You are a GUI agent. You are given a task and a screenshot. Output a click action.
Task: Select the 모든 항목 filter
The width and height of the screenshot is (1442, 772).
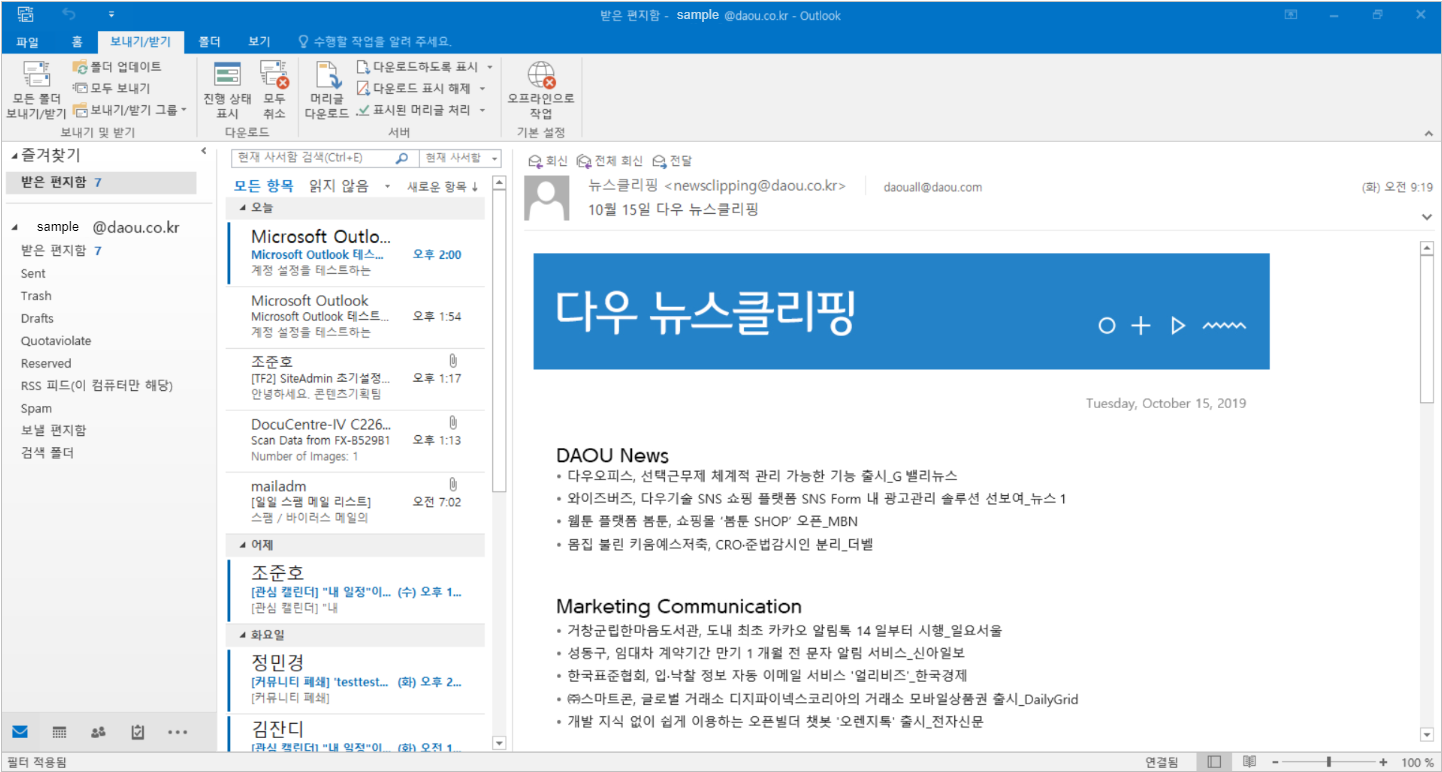[264, 186]
